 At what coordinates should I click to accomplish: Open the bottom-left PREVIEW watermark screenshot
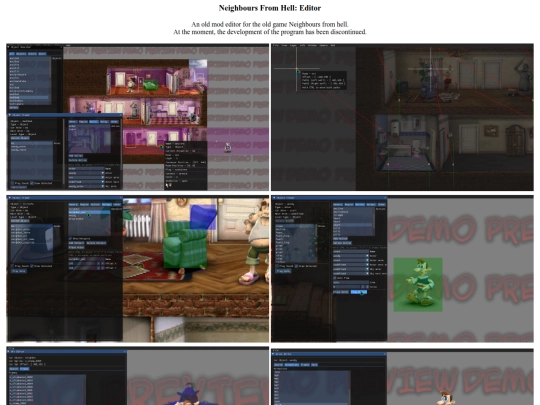click(138, 376)
